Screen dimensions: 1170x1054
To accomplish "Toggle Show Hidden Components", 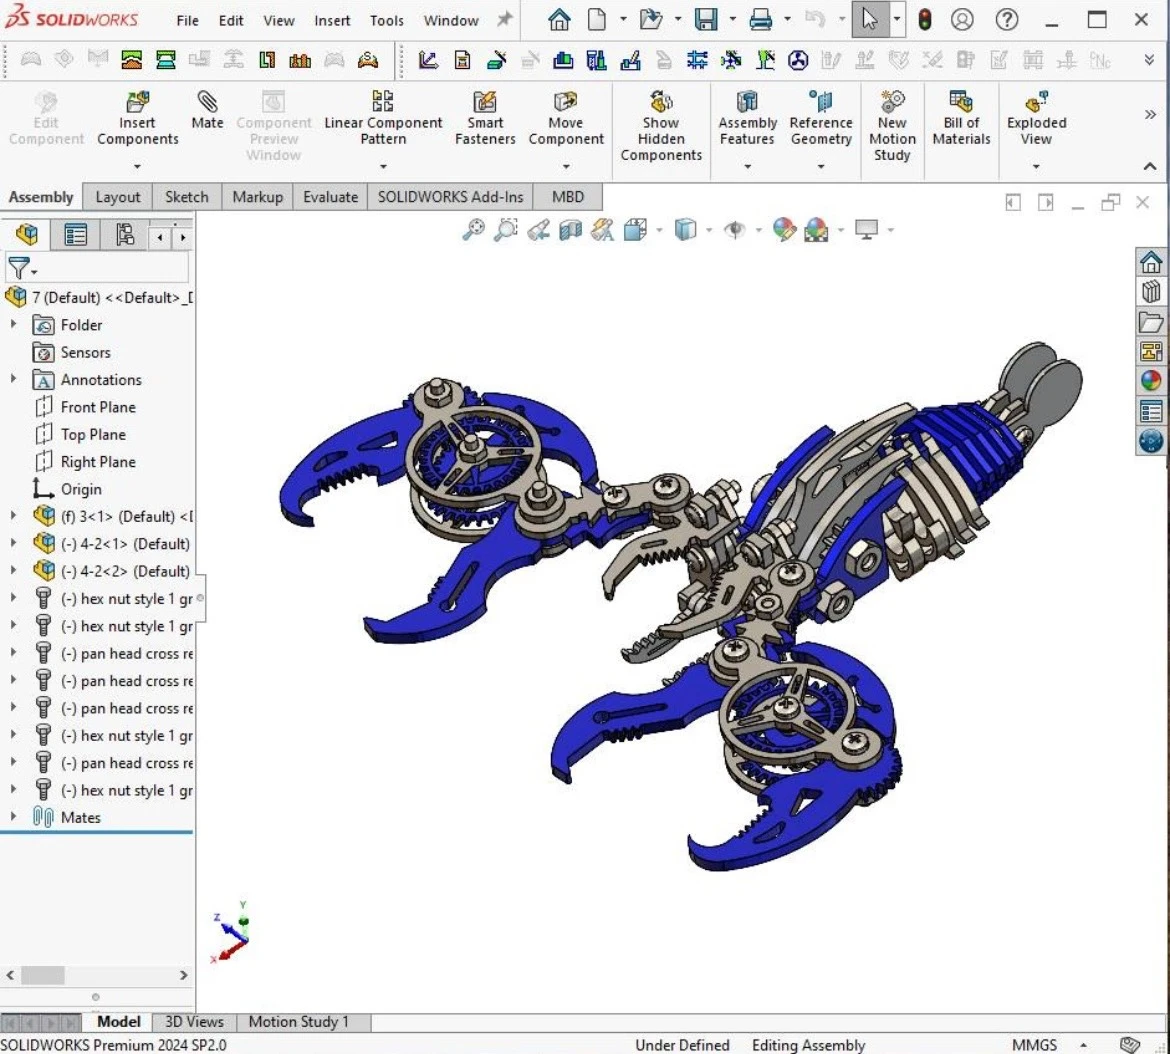I will pyautogui.click(x=661, y=103).
